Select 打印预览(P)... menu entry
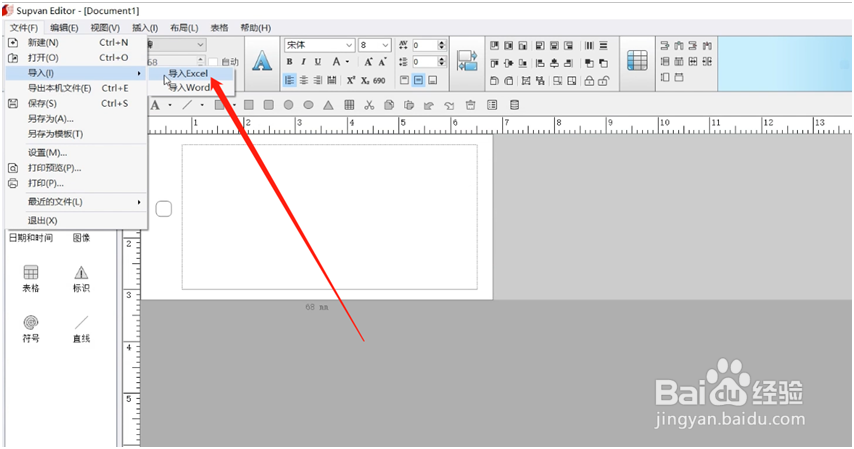854x449 pixels. coord(76,168)
